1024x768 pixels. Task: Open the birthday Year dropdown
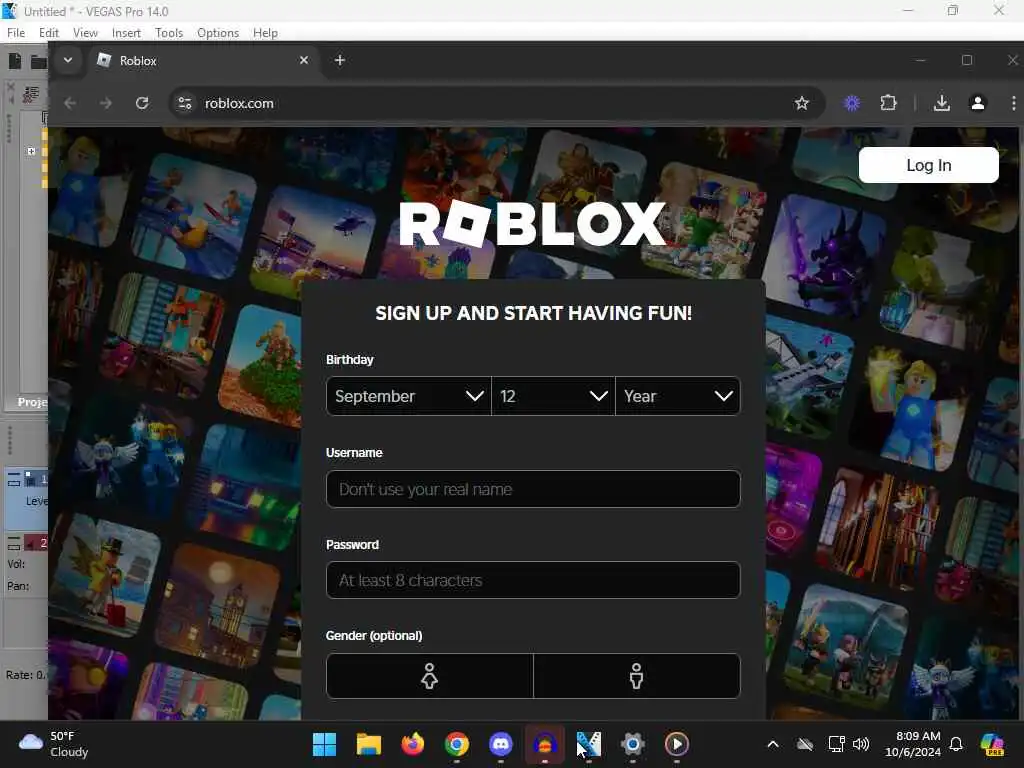click(678, 396)
